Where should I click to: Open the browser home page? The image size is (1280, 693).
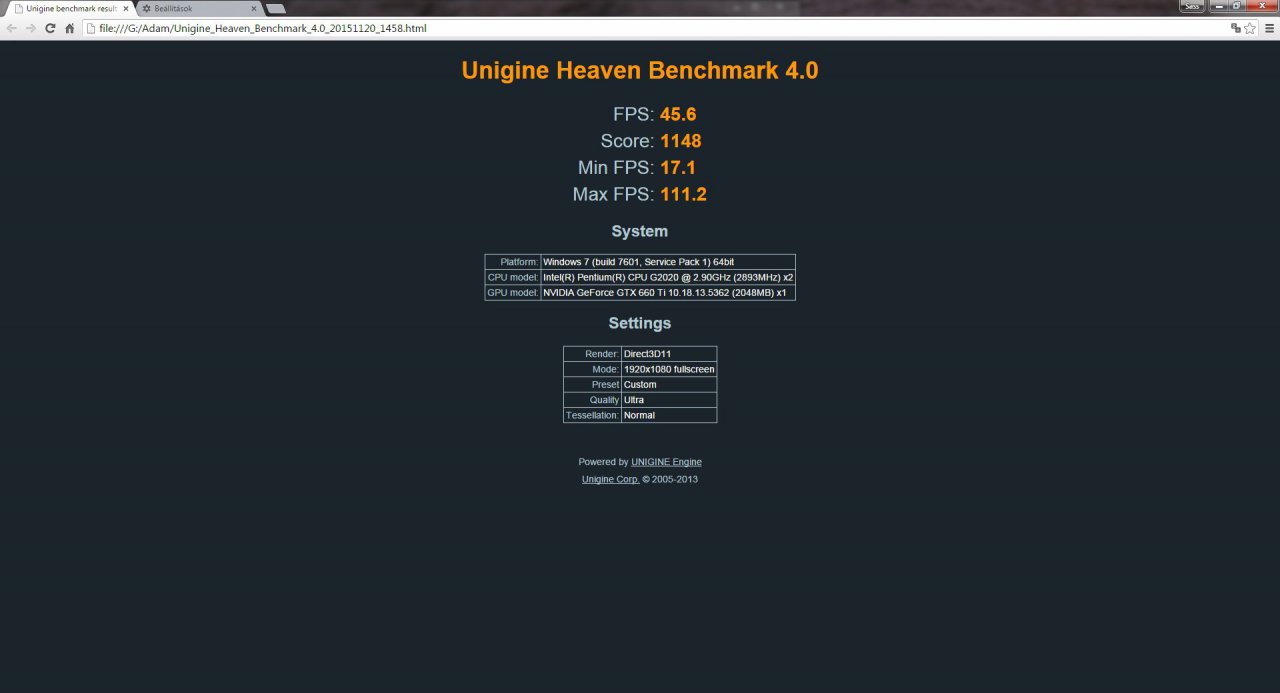(x=69, y=28)
